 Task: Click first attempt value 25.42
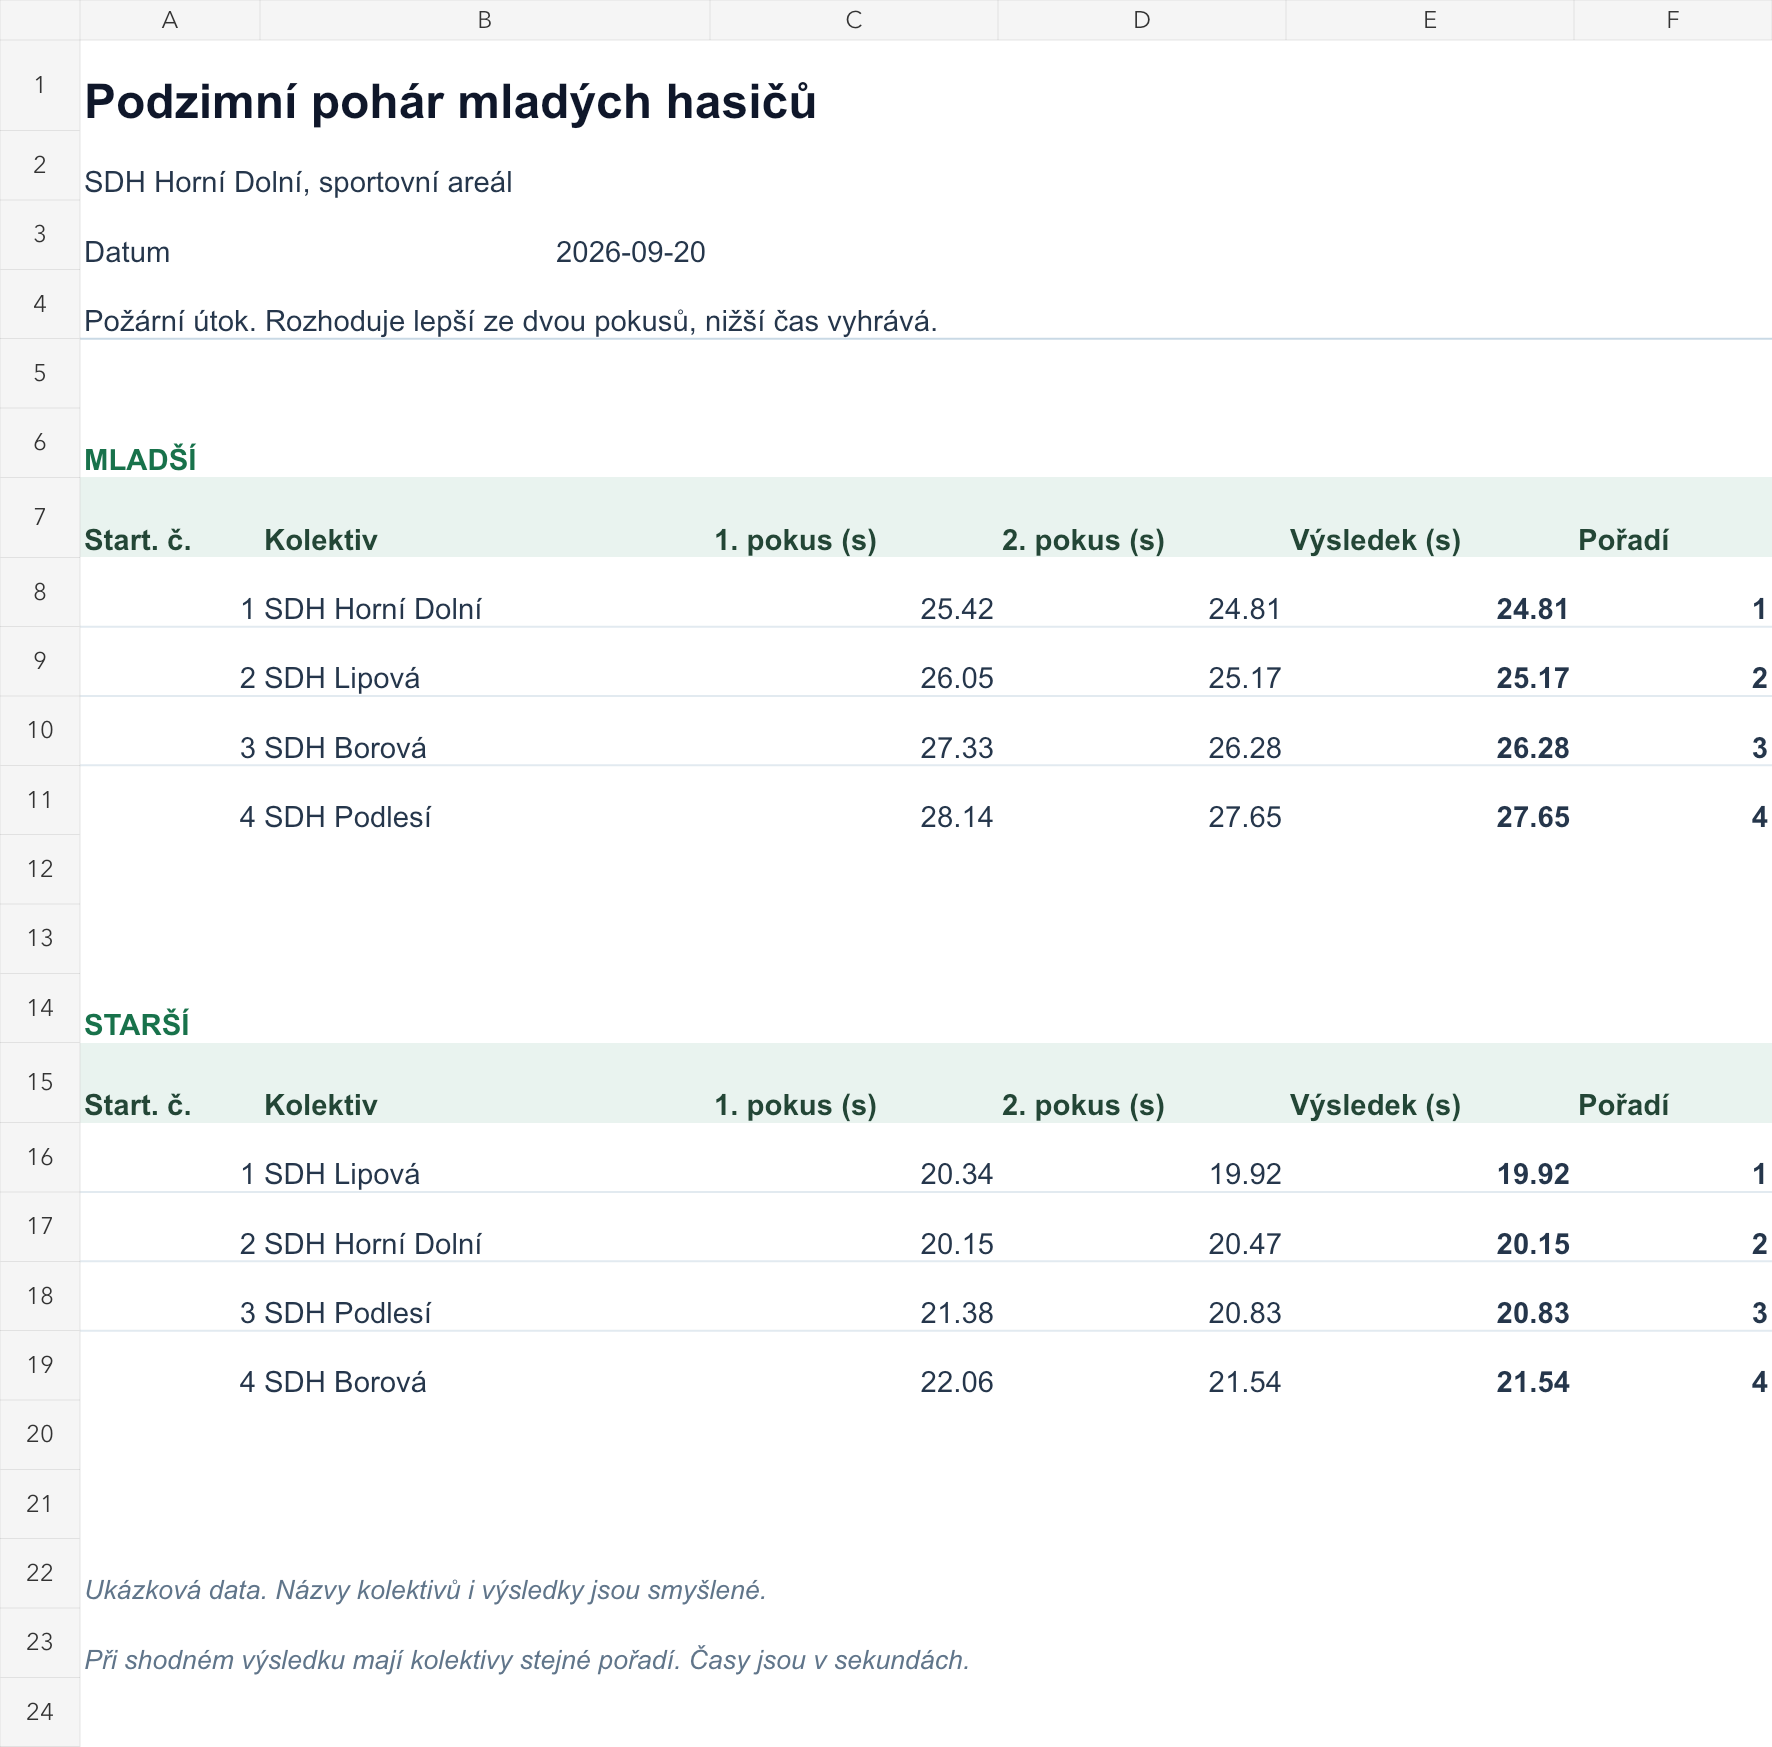click(x=957, y=609)
